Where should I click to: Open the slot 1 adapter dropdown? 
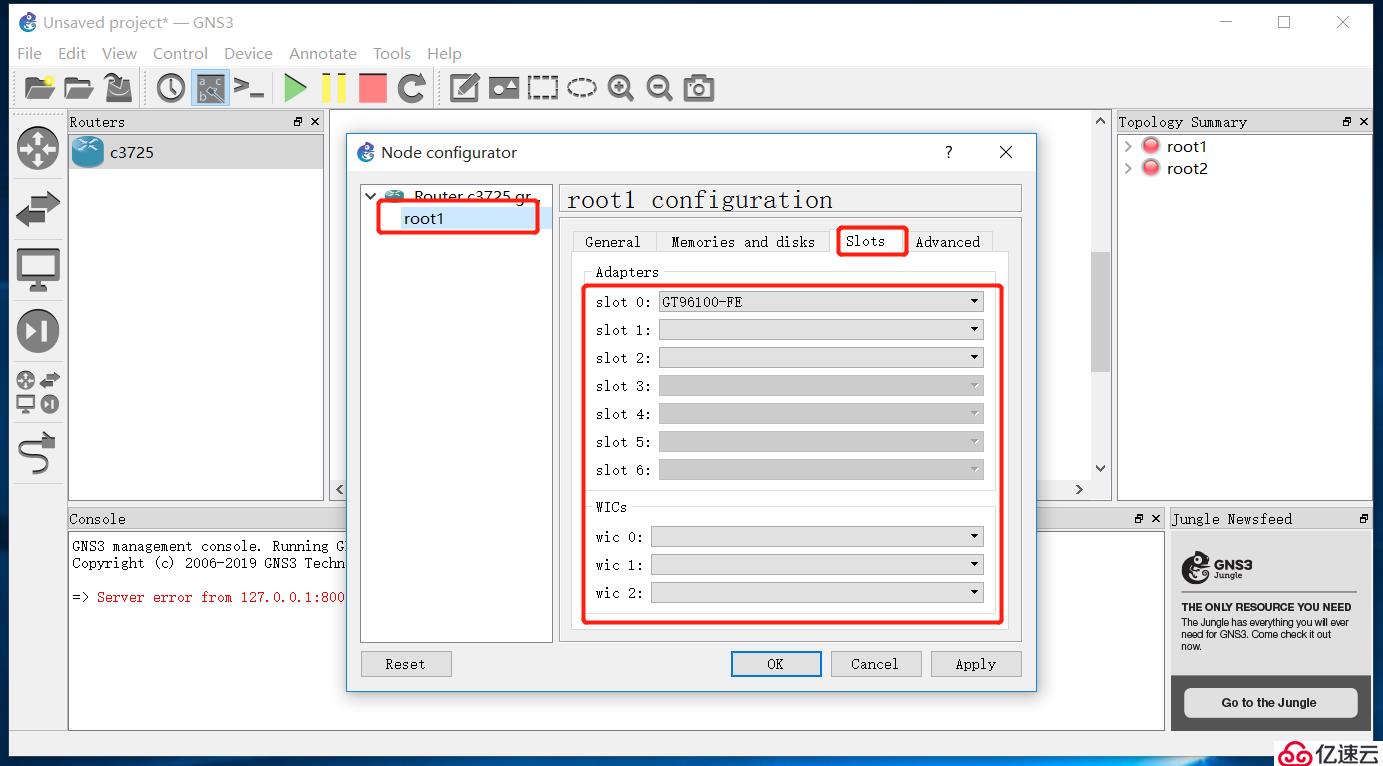tap(821, 330)
